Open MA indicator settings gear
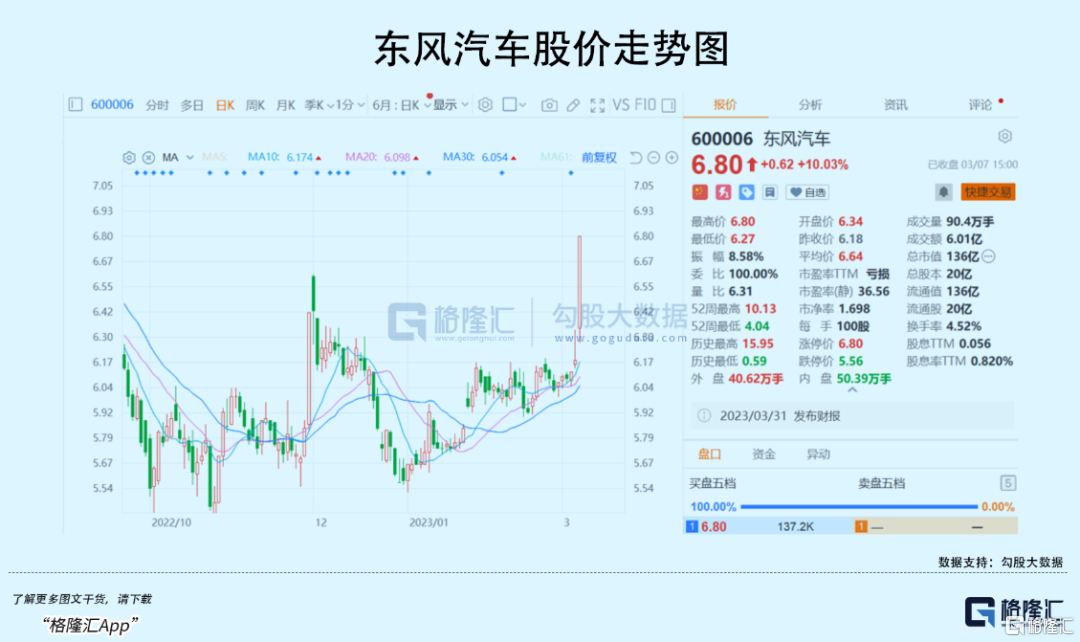 [129, 158]
